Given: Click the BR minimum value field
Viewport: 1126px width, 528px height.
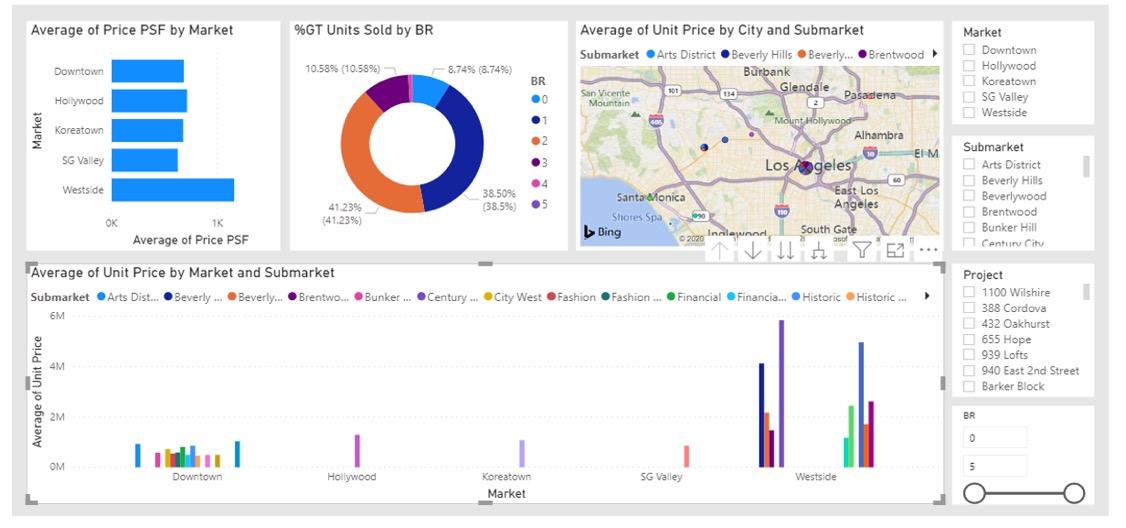Looking at the screenshot, I should (x=995, y=437).
